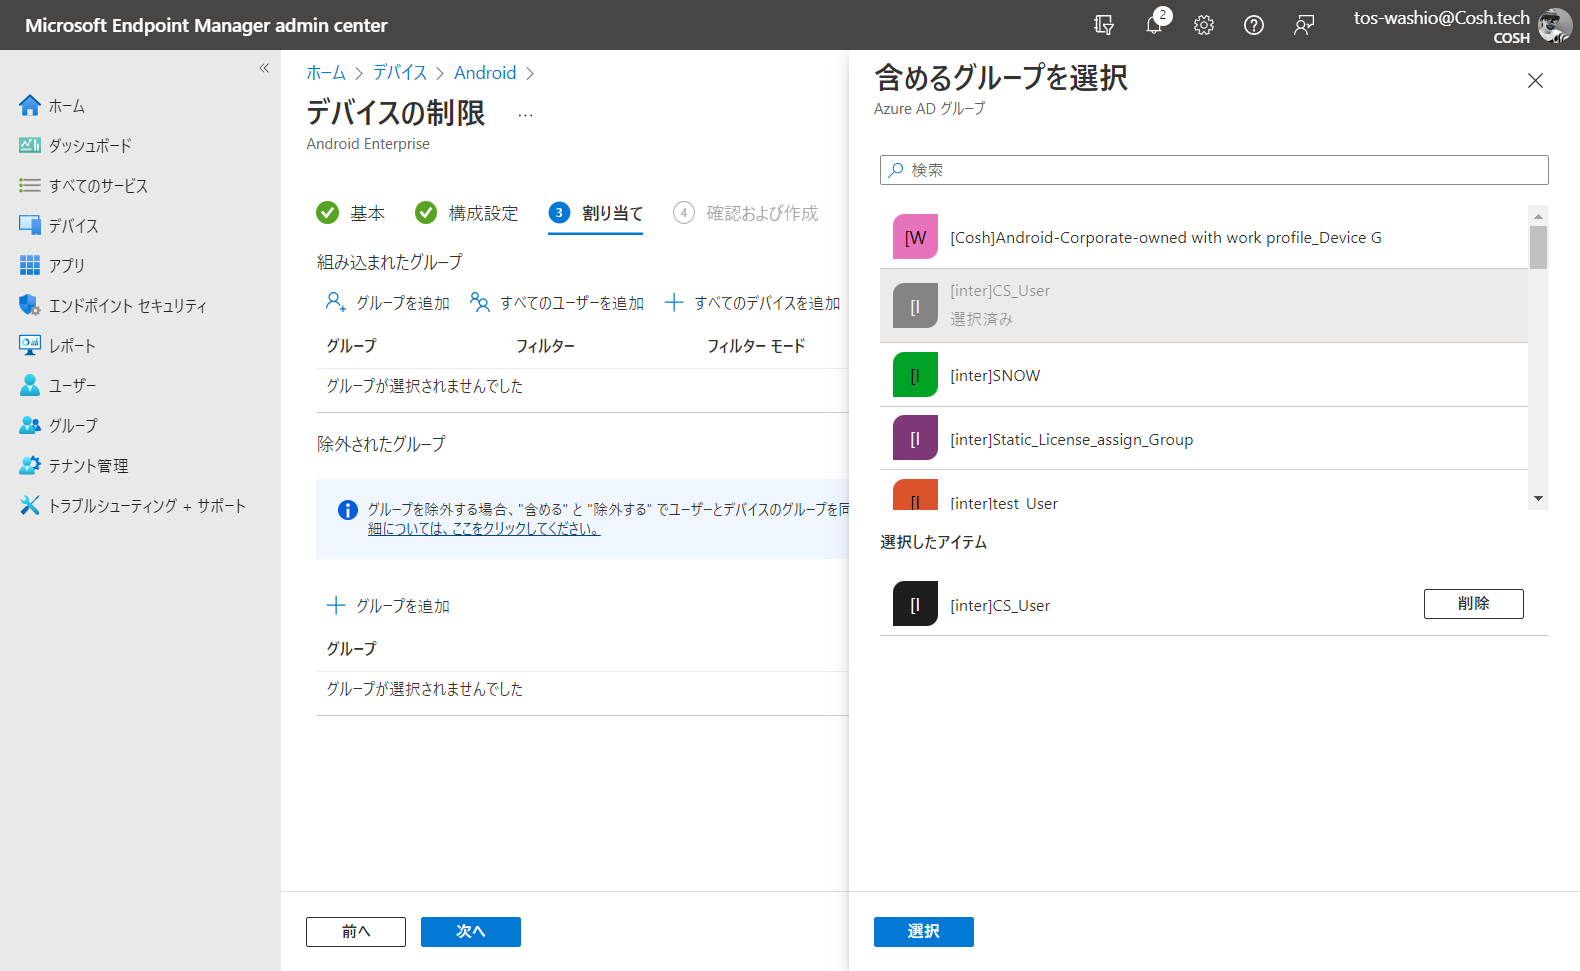Select [Cosh]Android-Corporate-owned with work profile group
1580x971 pixels.
tap(1204, 237)
